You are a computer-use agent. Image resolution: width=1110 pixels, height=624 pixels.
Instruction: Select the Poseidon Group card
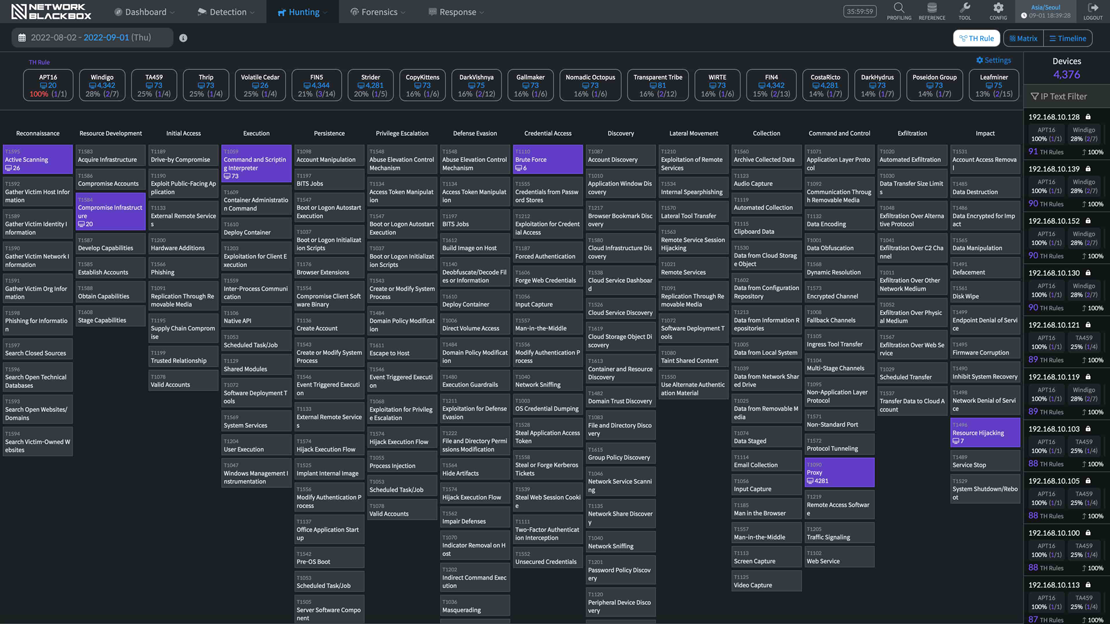[934, 85]
